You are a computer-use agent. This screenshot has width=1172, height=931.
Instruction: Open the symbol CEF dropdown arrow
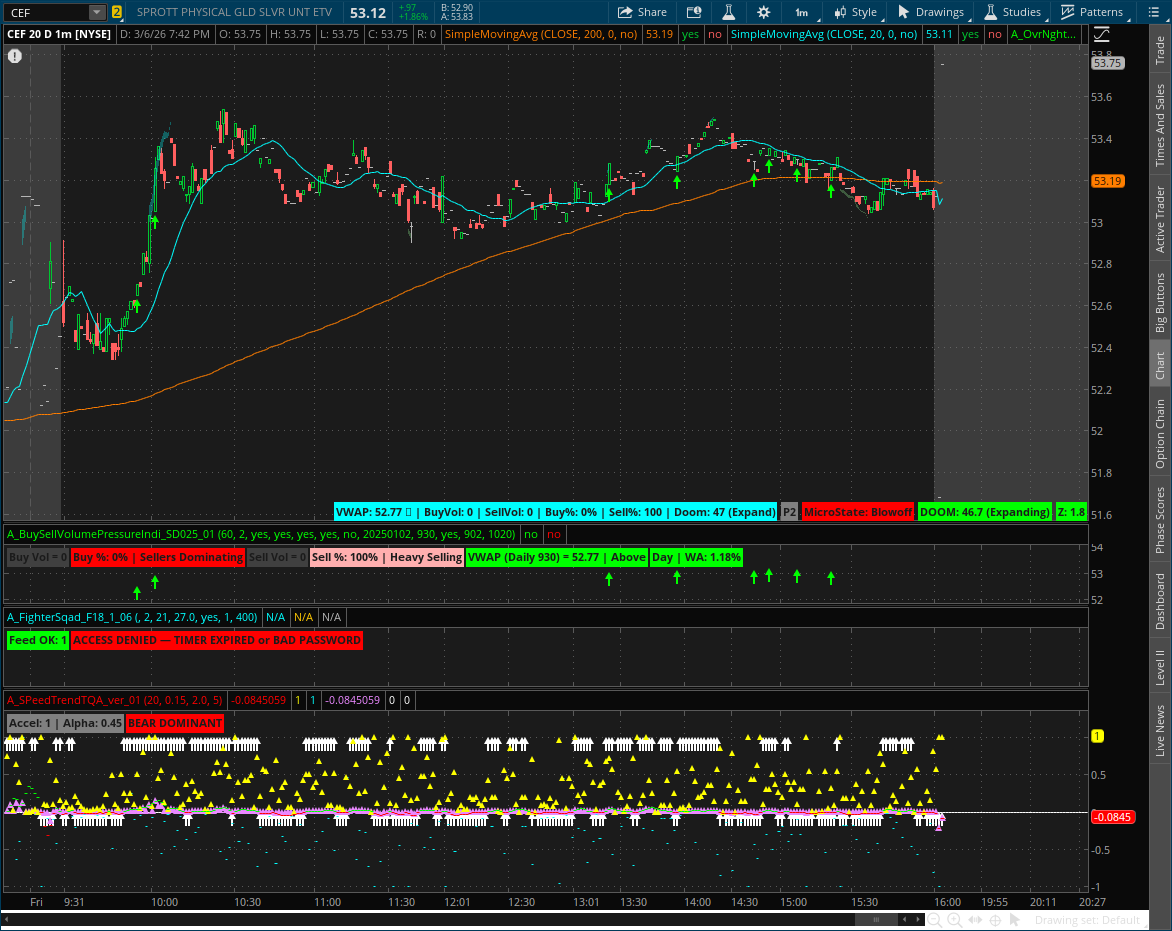click(x=96, y=12)
